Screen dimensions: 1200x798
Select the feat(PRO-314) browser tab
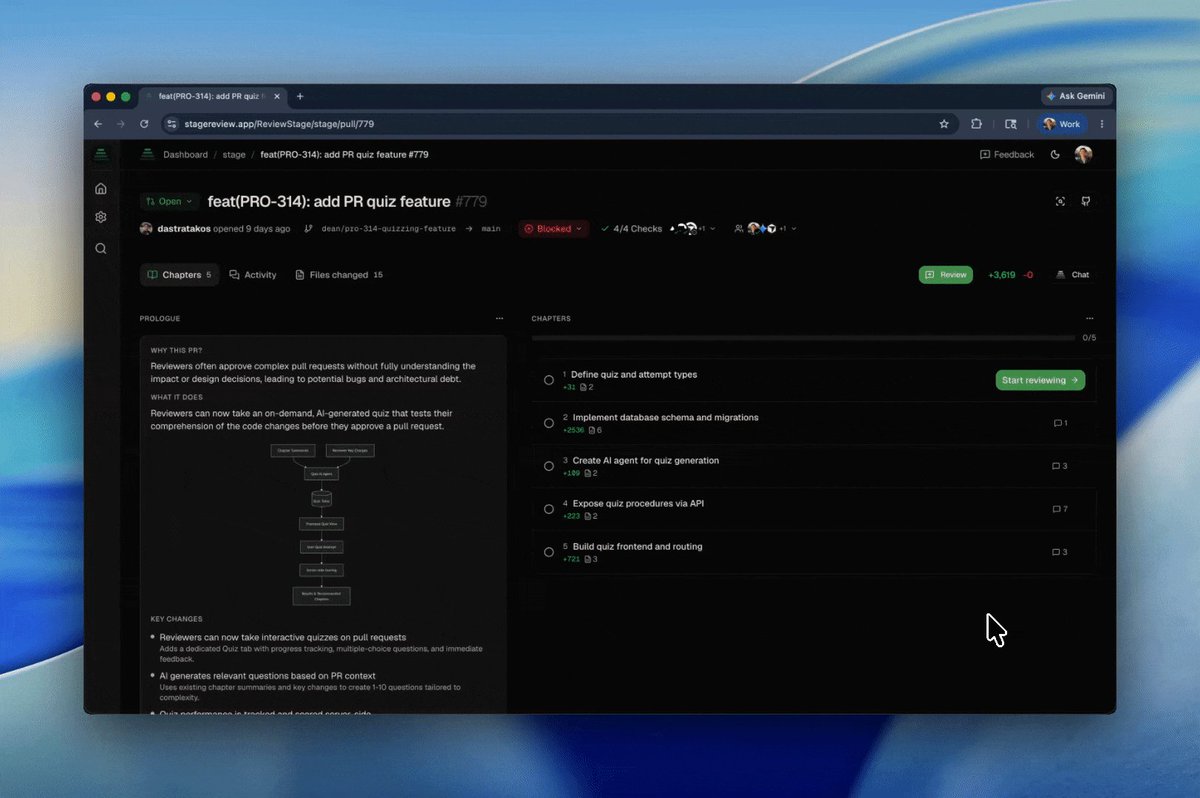pyautogui.click(x=213, y=96)
